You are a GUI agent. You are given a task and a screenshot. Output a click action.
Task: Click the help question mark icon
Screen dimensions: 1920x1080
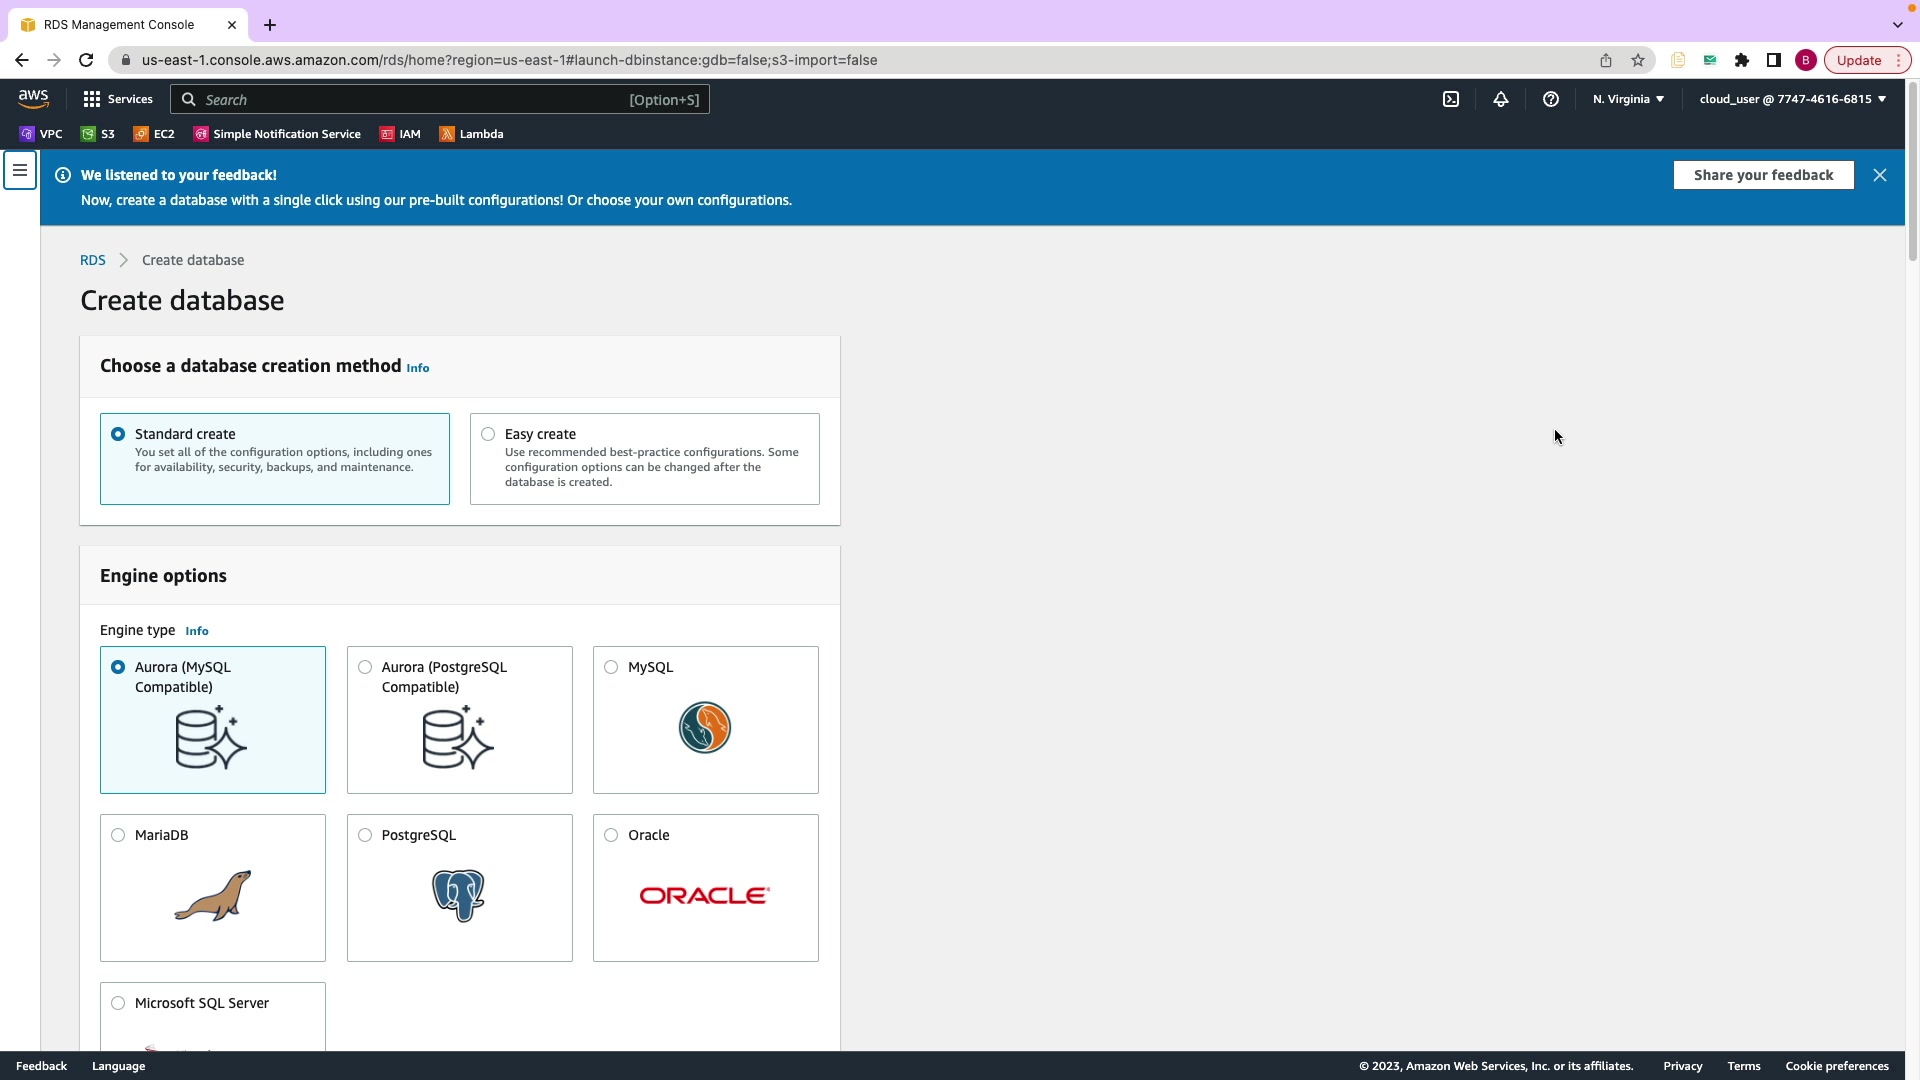(1551, 99)
